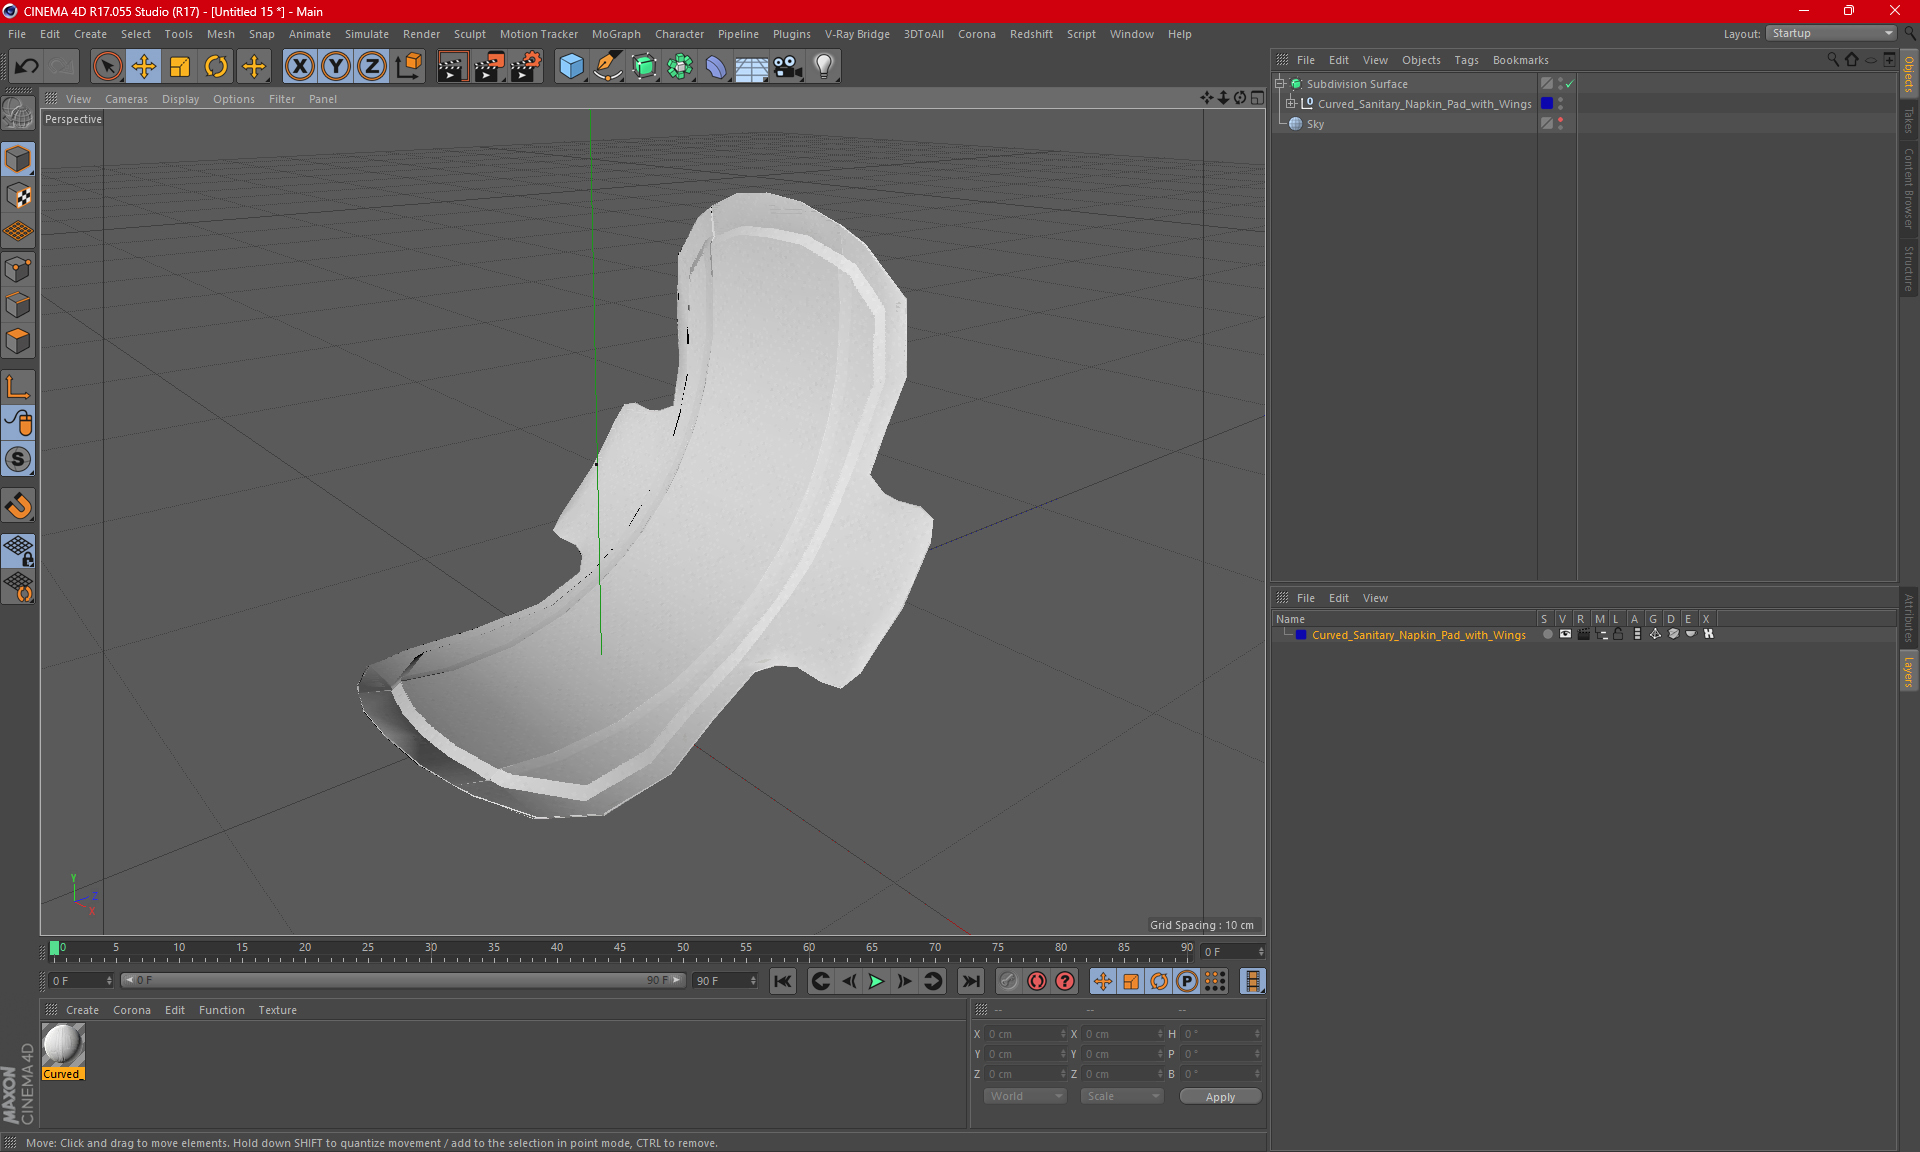Toggle the Snap (S) icon

tap(18, 459)
